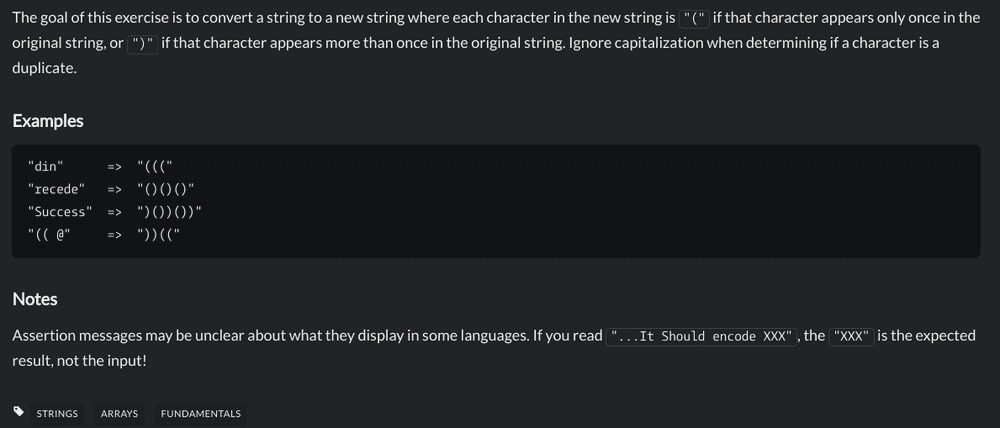Click the Examples heading

[x=48, y=121]
